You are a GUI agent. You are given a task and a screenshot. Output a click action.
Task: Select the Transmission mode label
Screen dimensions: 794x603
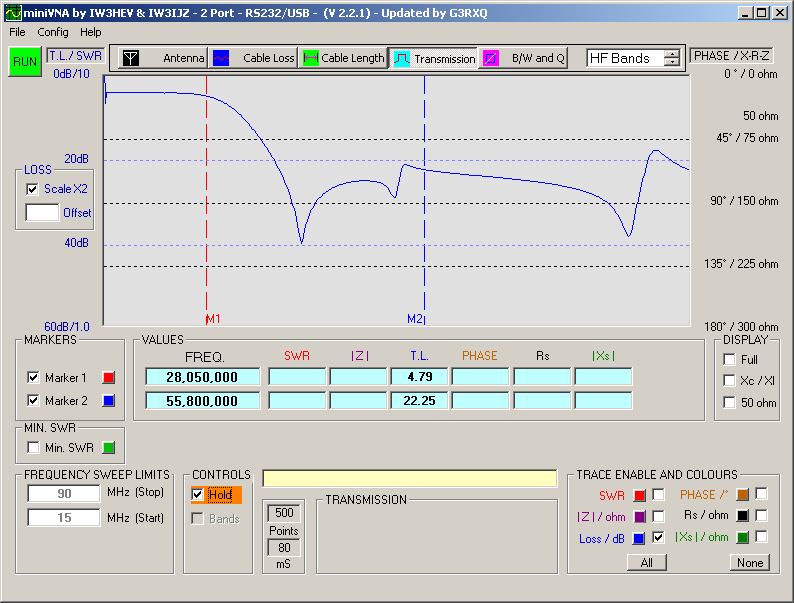pos(445,59)
